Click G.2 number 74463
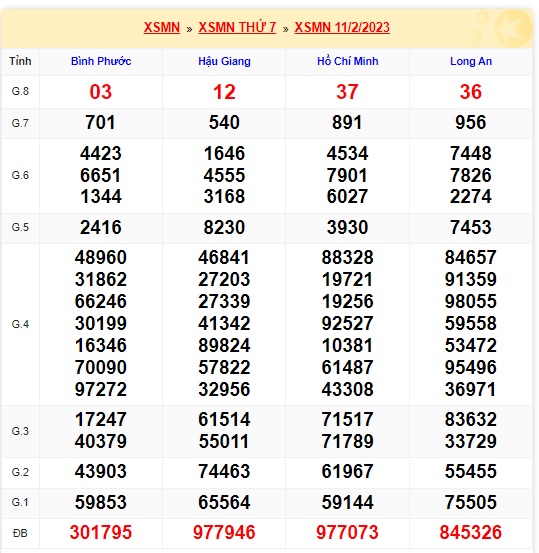Screen dimensions: 539x553 [x=224, y=472]
